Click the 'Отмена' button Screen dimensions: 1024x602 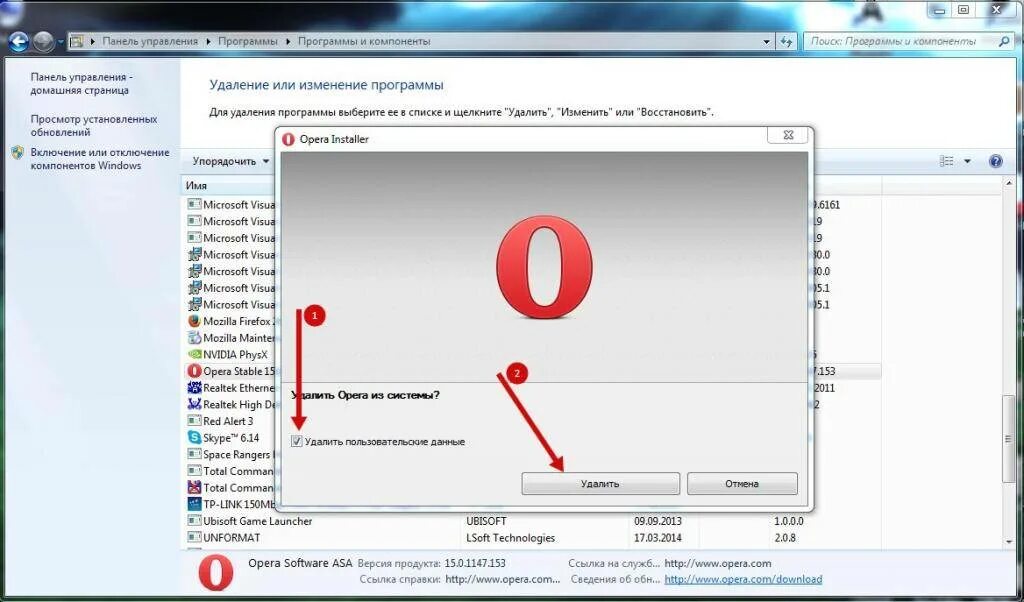coord(742,484)
